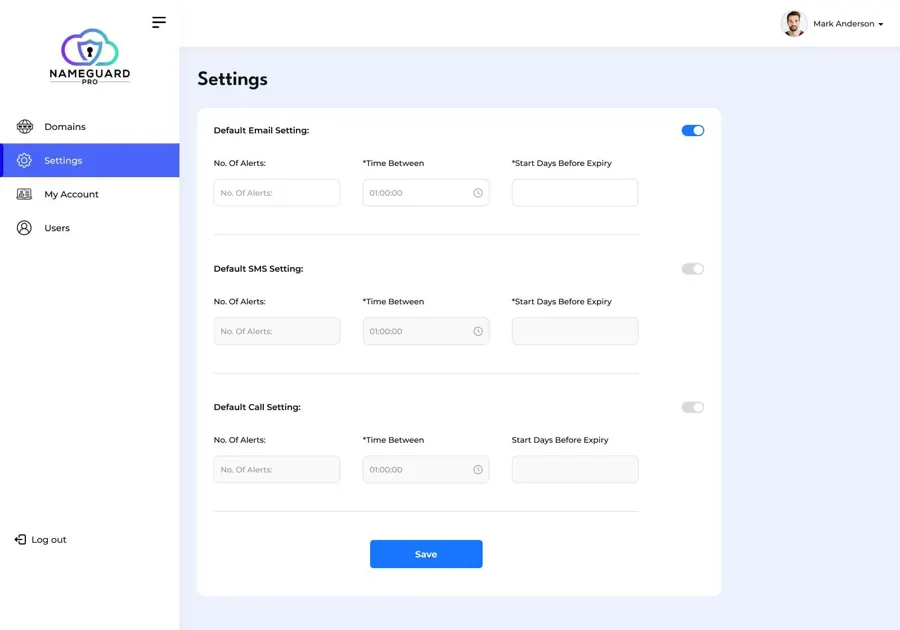Screen dimensions: 900x630
Task: Click the 'Default Email Setting:' label
Action: pos(261,130)
